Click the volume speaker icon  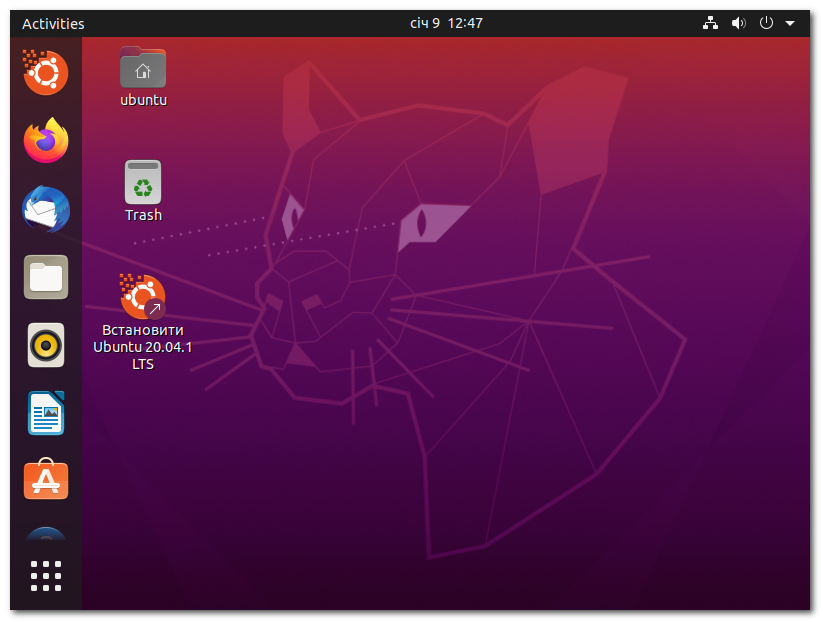tap(738, 22)
